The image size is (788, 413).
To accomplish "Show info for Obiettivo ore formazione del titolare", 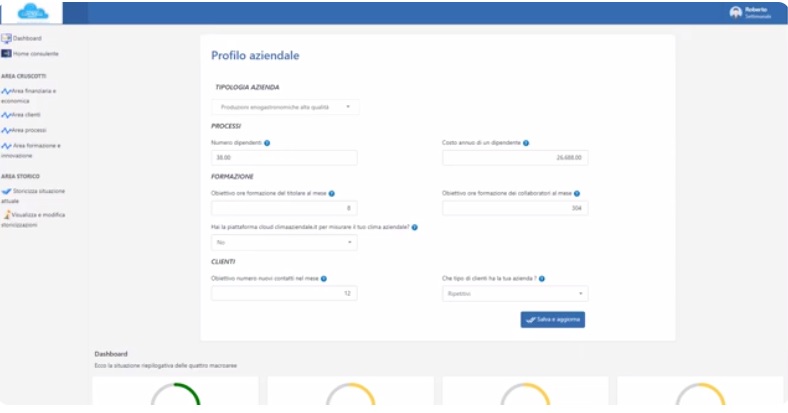I will pyautogui.click(x=331, y=193).
